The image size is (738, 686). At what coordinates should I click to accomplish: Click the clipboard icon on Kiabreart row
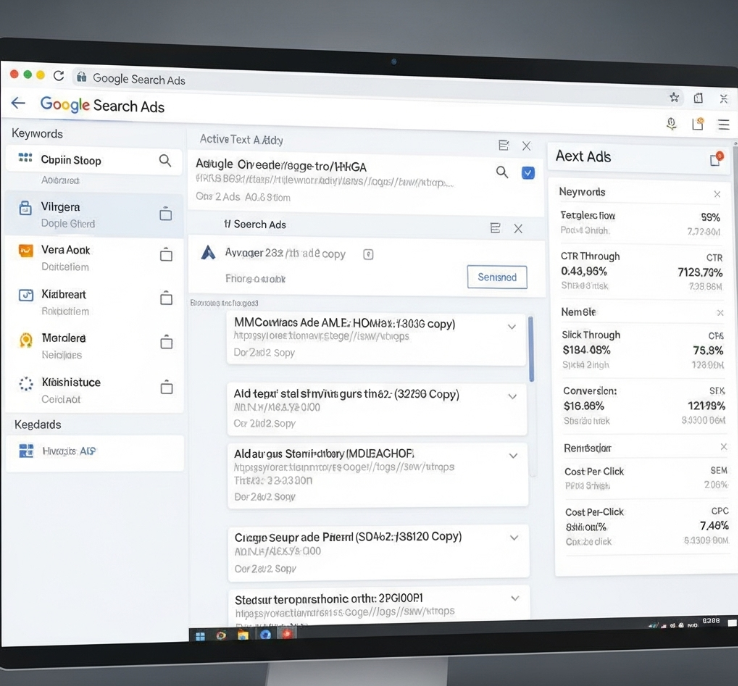pos(166,298)
